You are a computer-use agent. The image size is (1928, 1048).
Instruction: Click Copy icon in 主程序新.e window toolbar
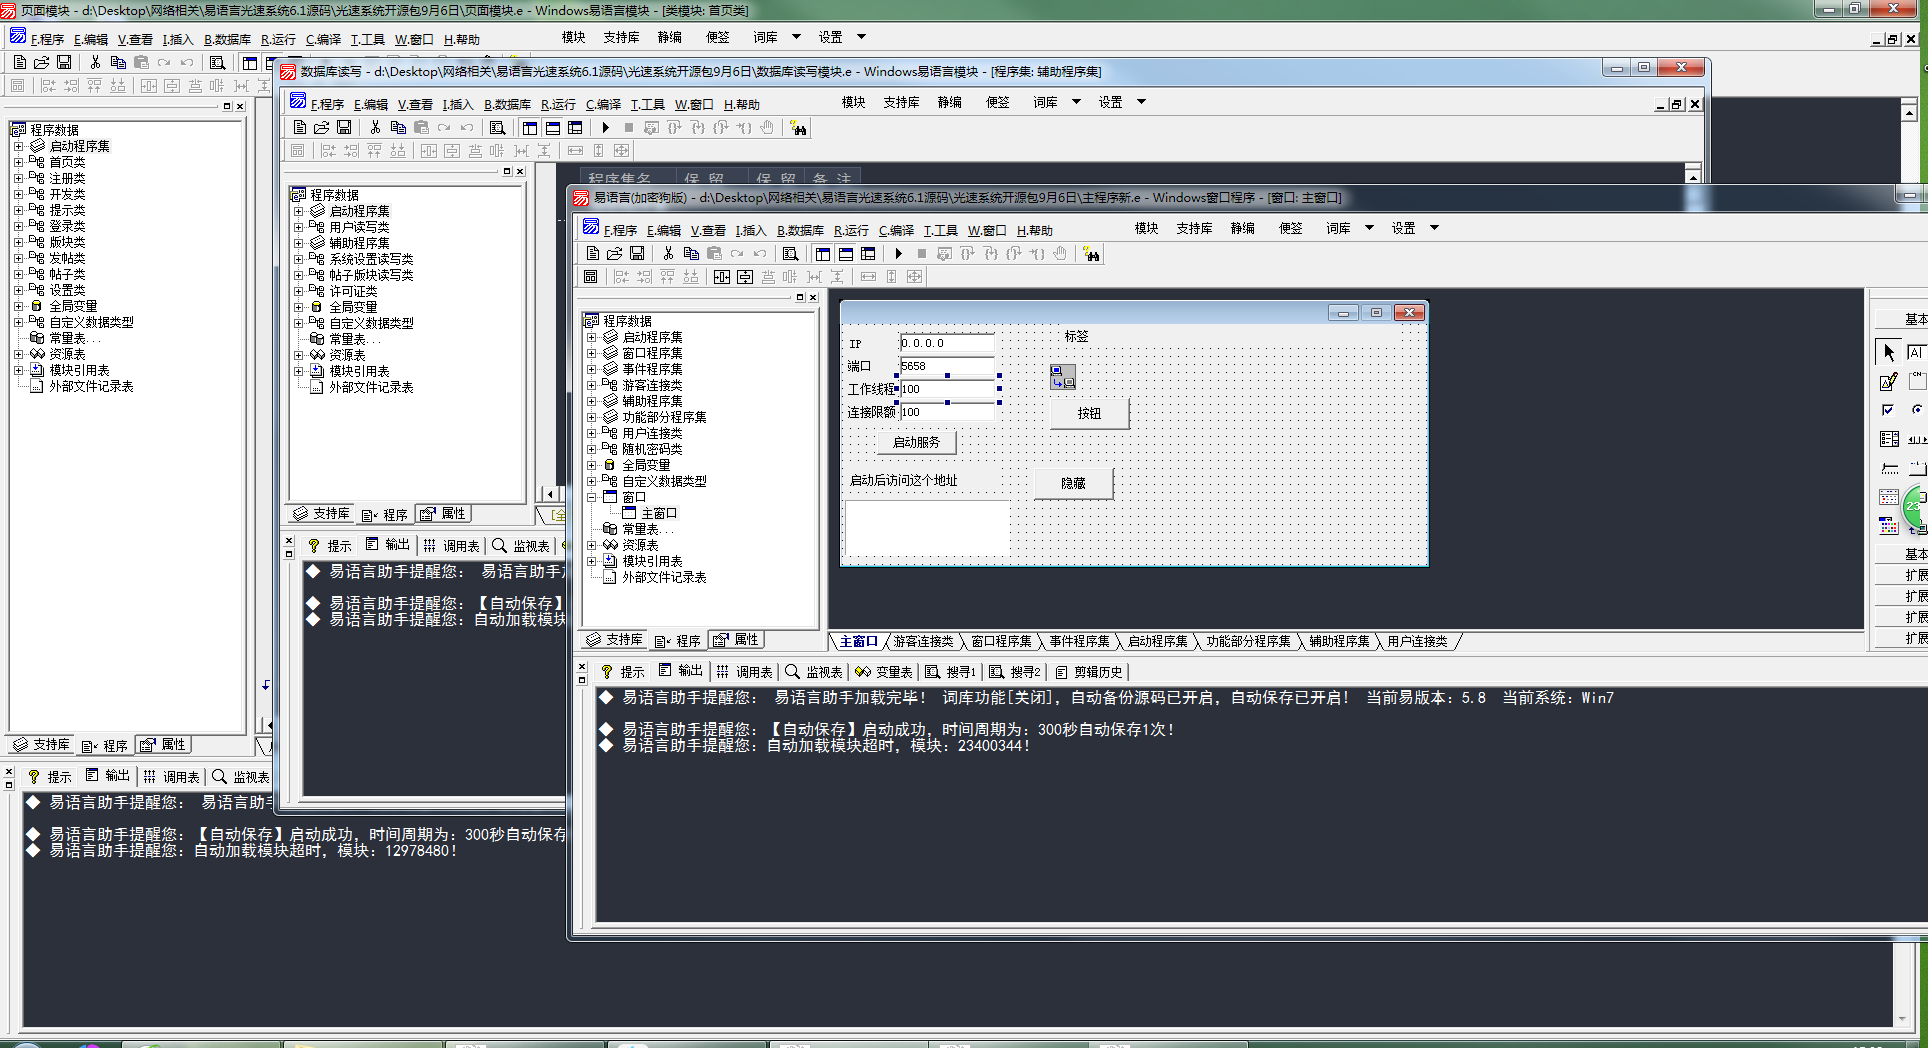(691, 254)
